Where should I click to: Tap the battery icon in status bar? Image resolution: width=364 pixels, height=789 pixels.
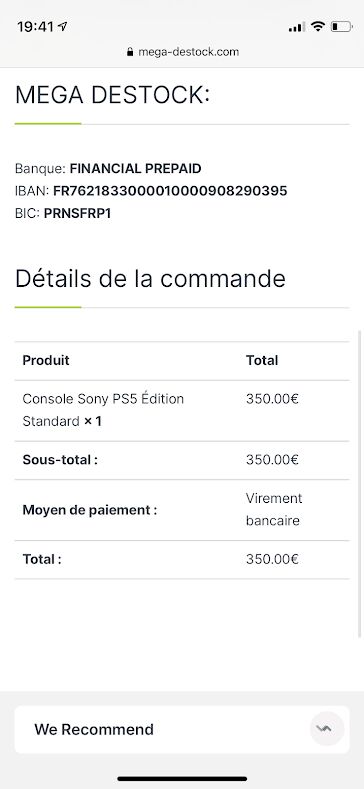tap(341, 27)
